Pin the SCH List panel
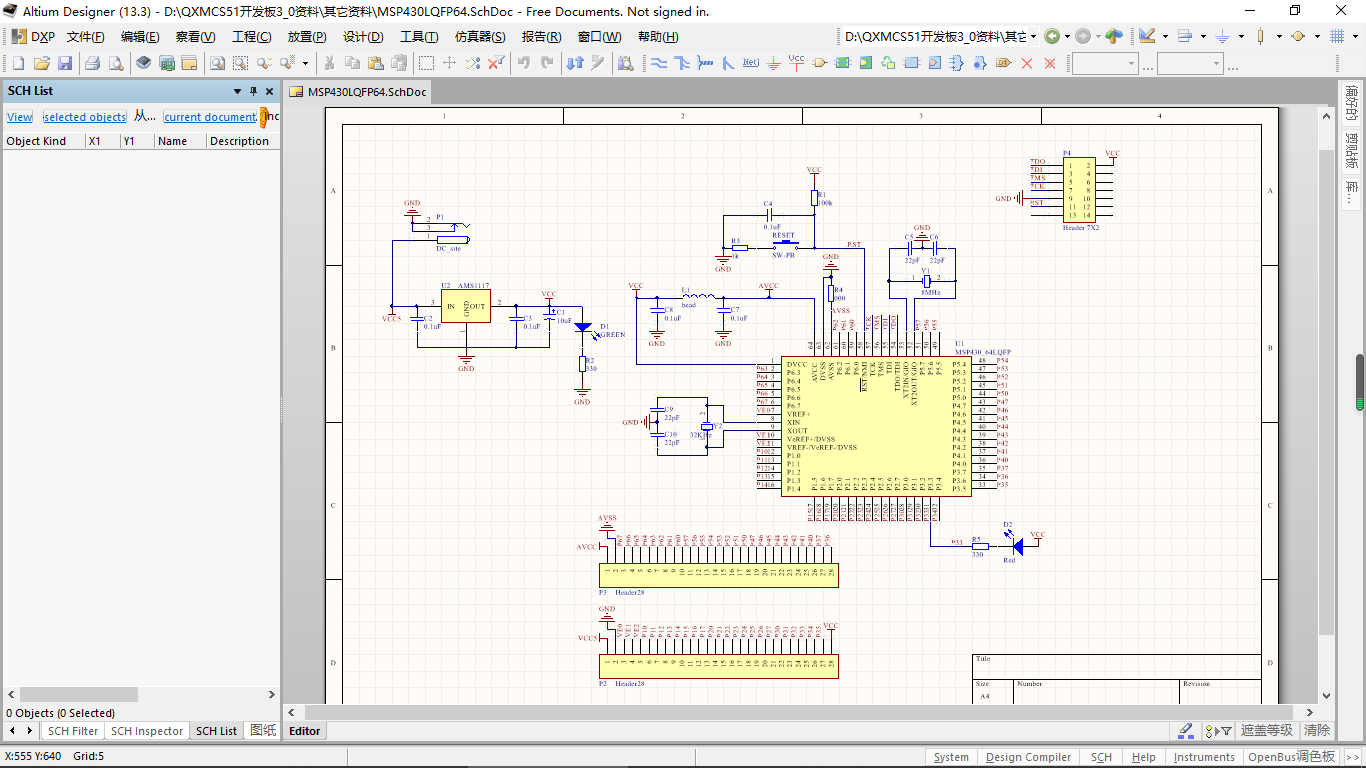This screenshot has height=768, width=1366. 253,91
